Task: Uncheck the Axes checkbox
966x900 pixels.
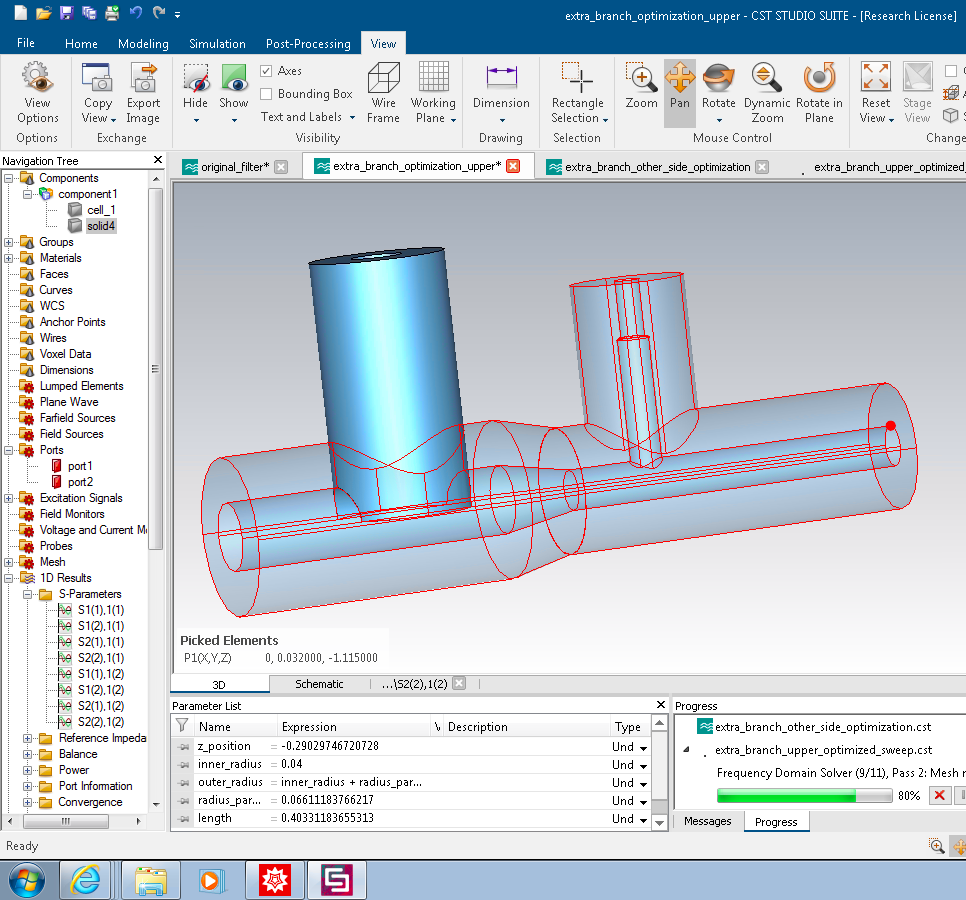Action: click(267, 71)
